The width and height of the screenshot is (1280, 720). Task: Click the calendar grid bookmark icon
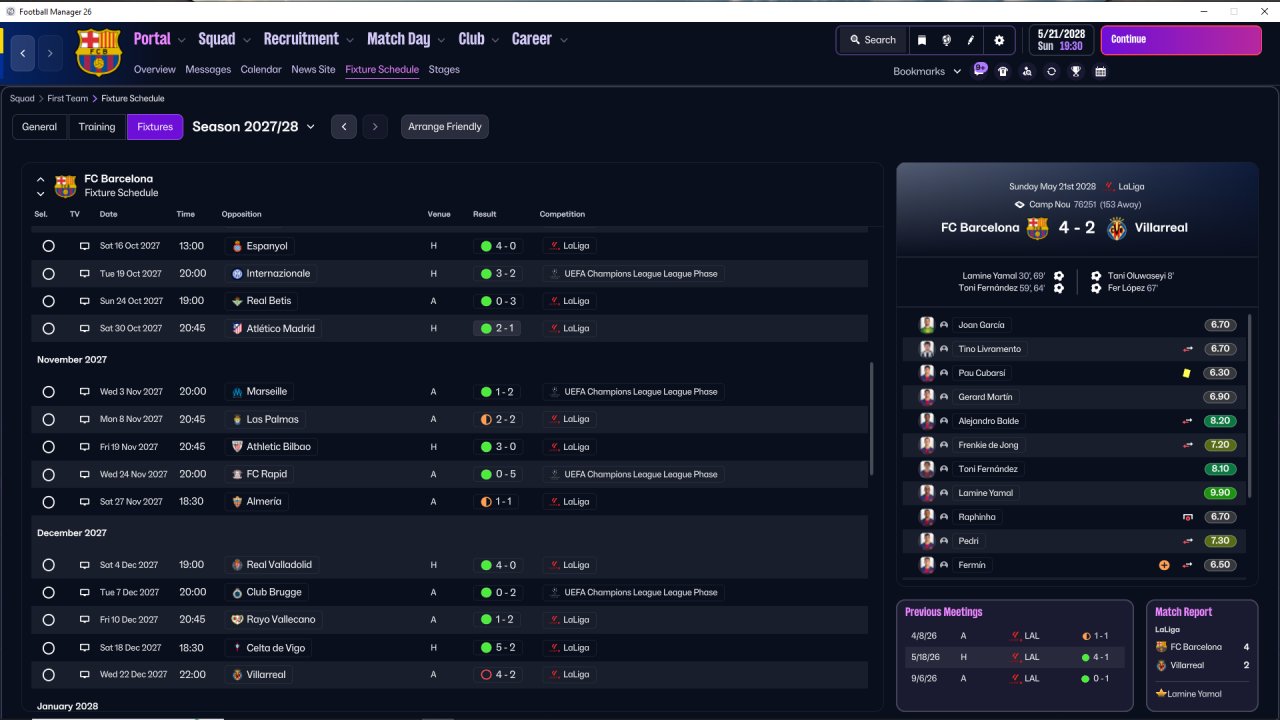(x=1101, y=71)
